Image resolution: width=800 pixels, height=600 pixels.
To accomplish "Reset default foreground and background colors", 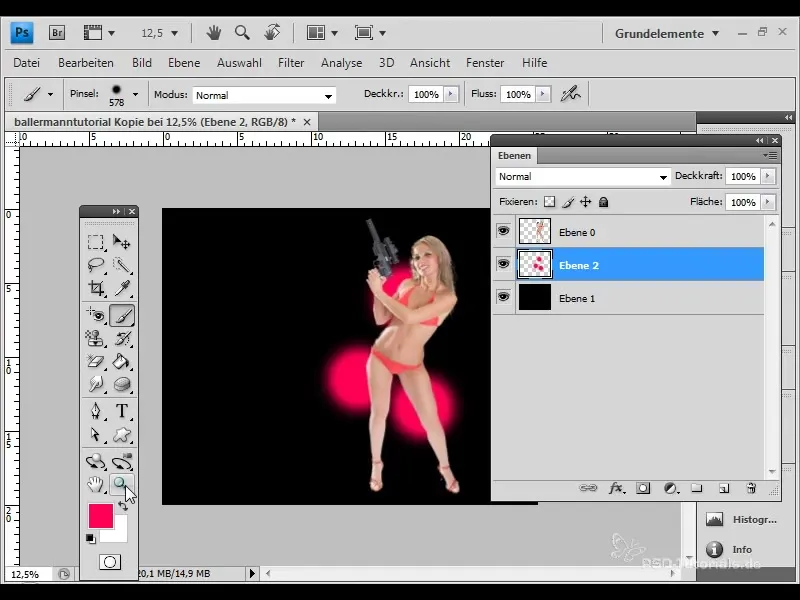I will pos(91,539).
